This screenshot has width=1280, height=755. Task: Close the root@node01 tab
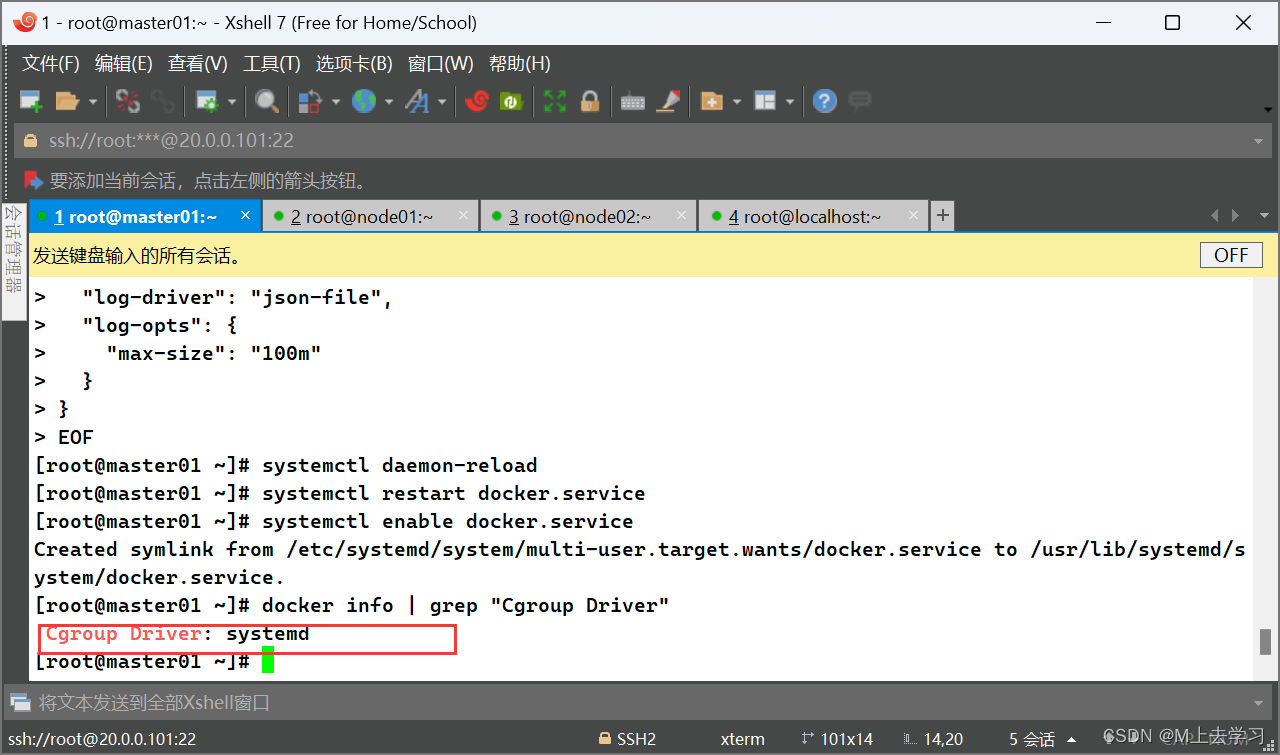click(x=463, y=215)
